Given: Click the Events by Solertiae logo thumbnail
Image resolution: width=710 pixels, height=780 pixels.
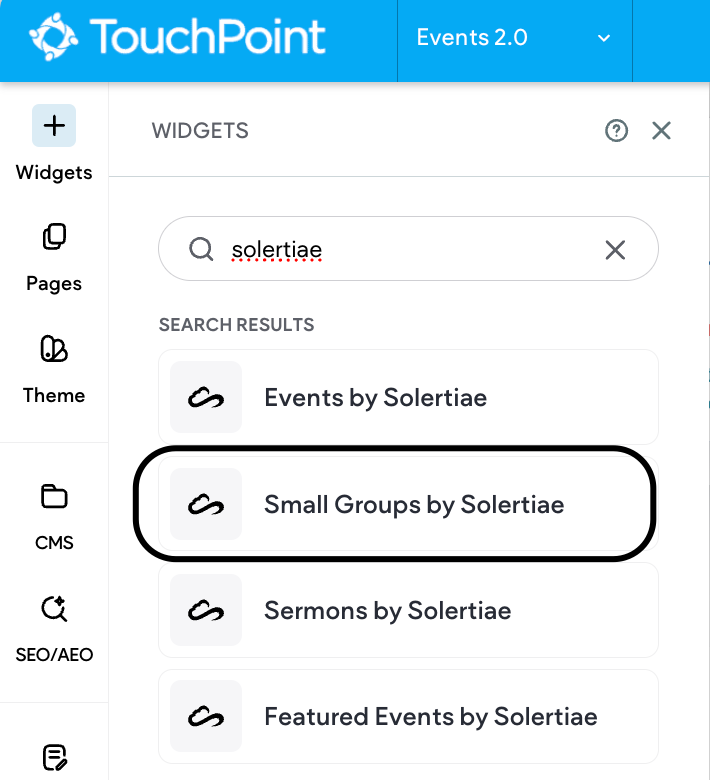Looking at the screenshot, I should tap(206, 397).
